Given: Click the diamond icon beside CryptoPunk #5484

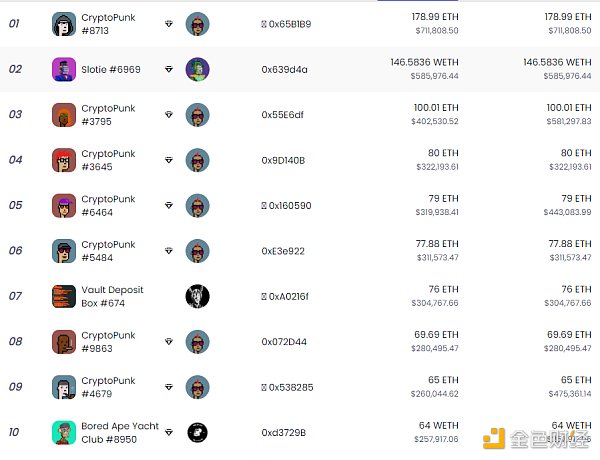Looking at the screenshot, I should coord(169,251).
